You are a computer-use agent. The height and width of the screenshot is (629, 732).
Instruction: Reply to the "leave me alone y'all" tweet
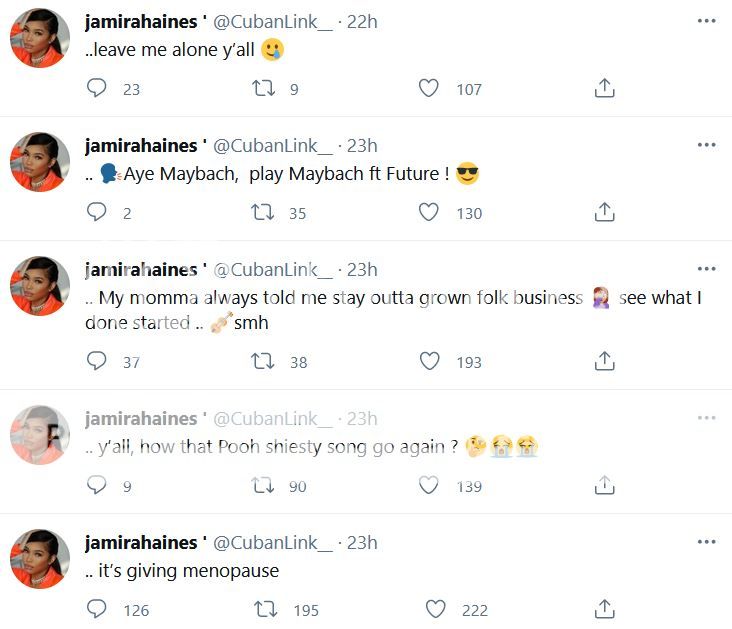click(97, 88)
